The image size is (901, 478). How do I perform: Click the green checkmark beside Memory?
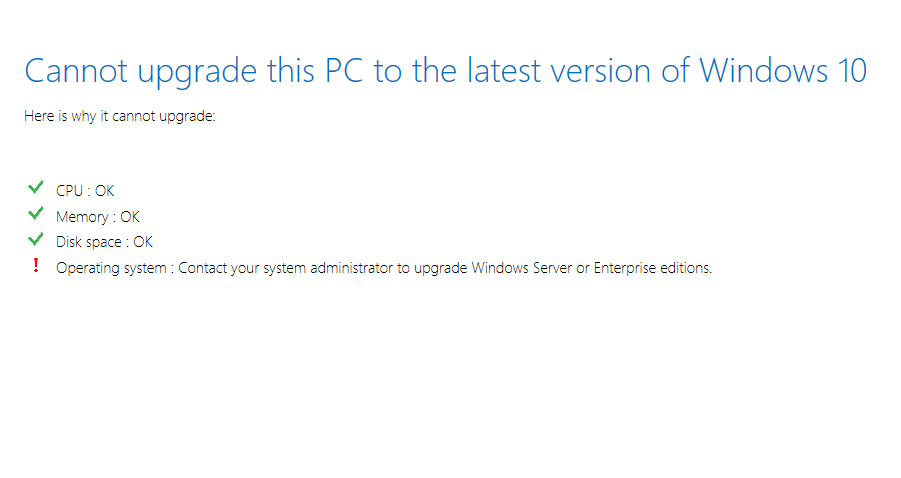click(x=36, y=213)
